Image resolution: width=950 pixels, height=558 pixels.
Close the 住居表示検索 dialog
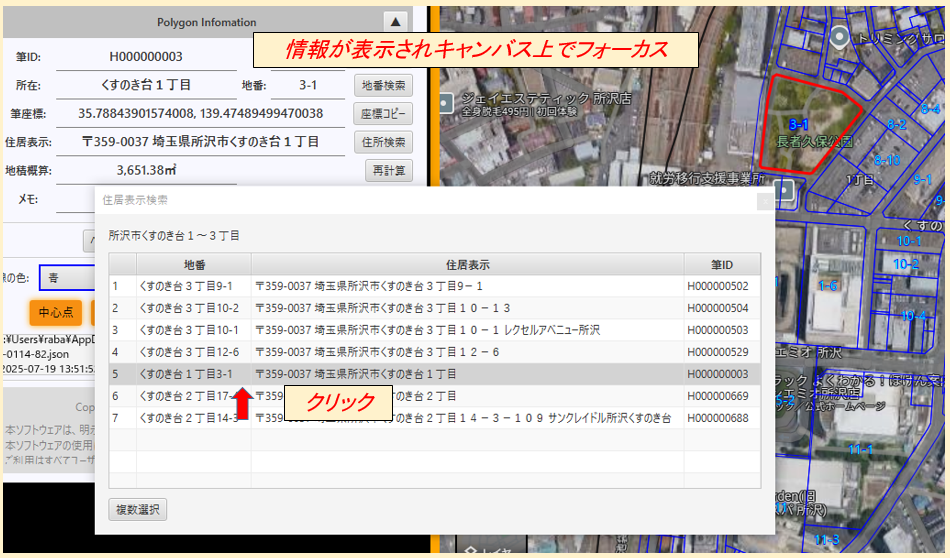765,201
